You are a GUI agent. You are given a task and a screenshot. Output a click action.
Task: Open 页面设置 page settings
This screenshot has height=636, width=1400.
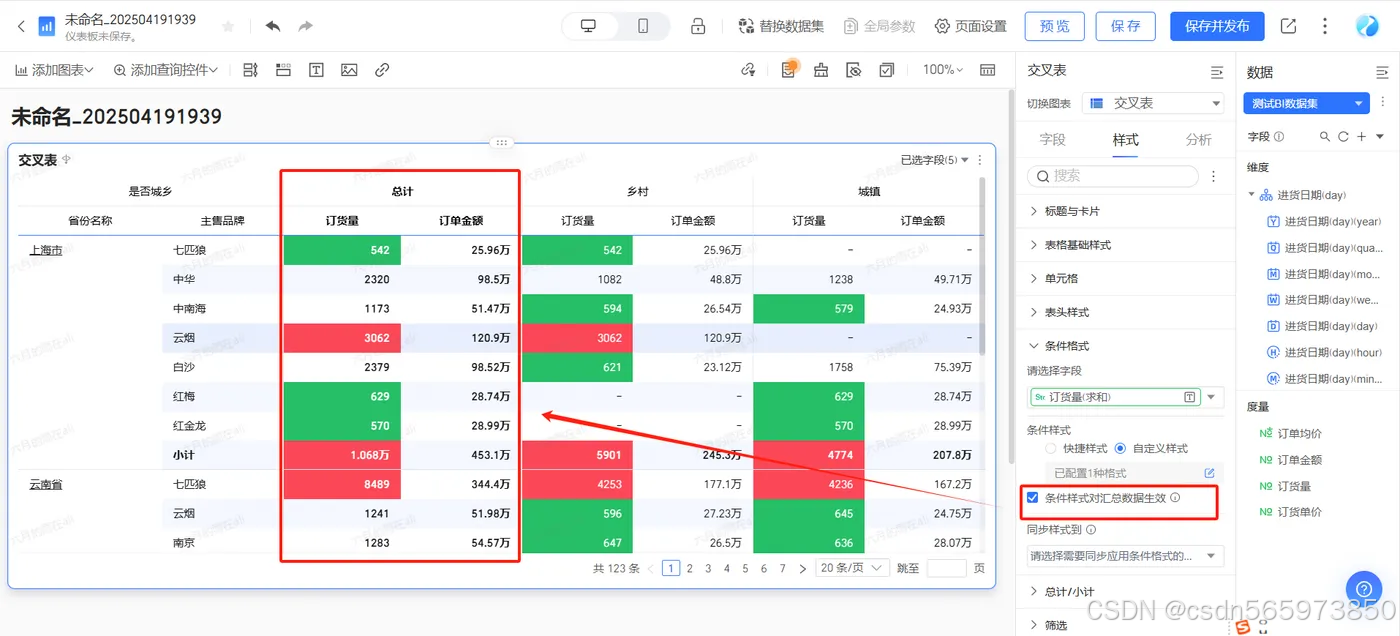971,26
